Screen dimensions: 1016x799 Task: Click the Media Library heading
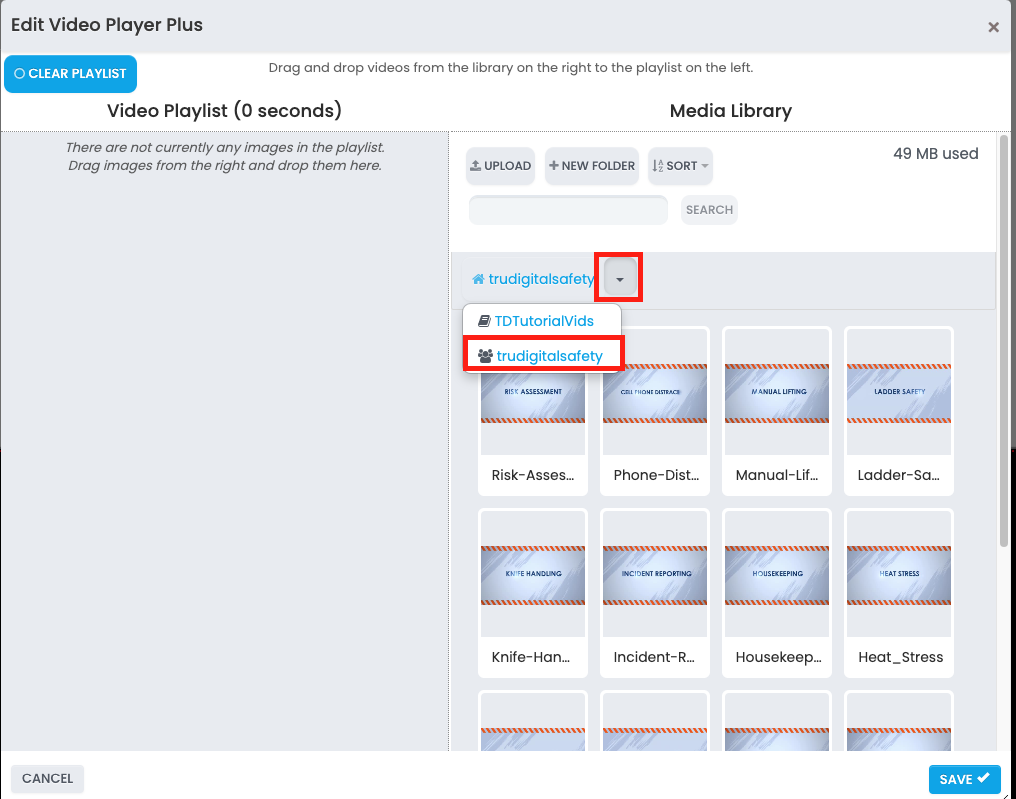[x=730, y=111]
